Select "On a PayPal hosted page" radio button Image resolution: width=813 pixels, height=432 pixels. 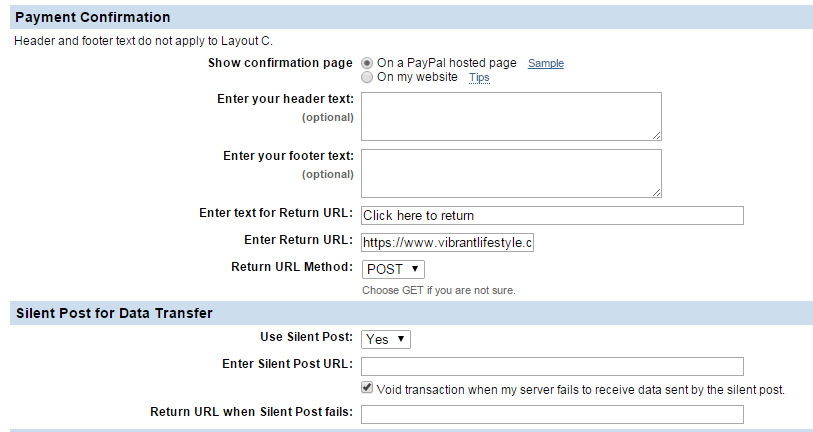point(367,63)
